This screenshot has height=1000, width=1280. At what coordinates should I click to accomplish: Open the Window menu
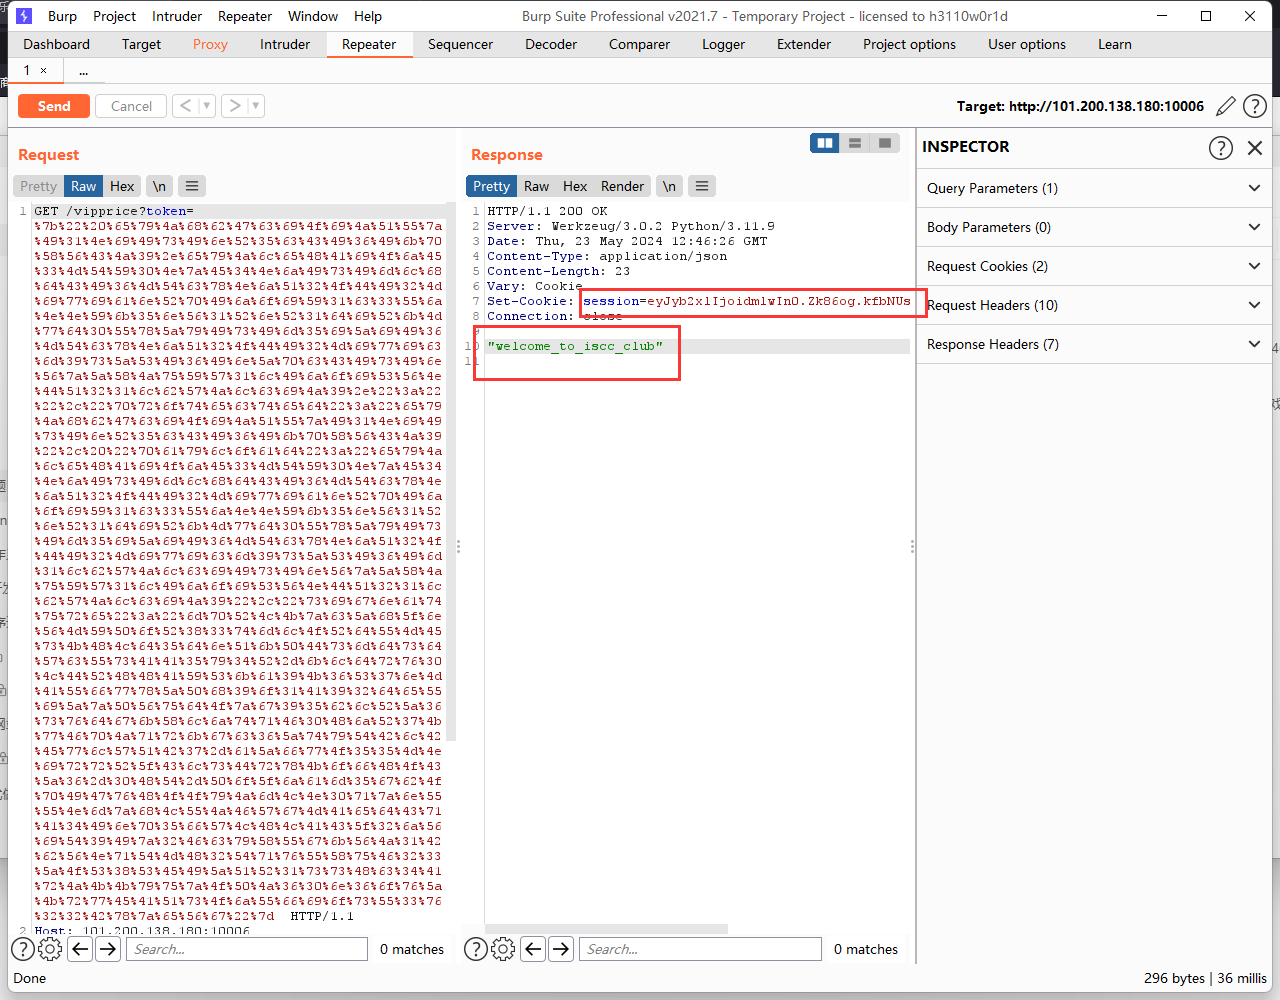(x=313, y=16)
